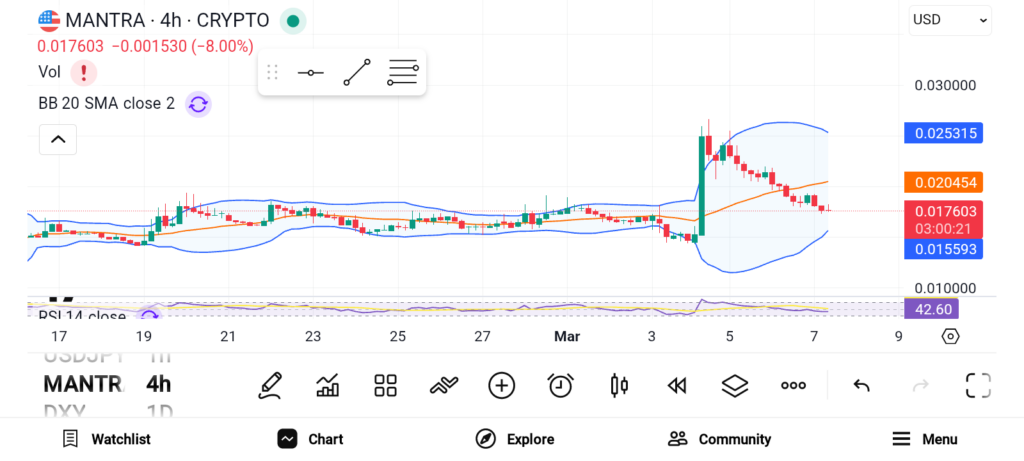Click the 0.030000 price axis label
The image size is (1024, 461).
tap(945, 86)
